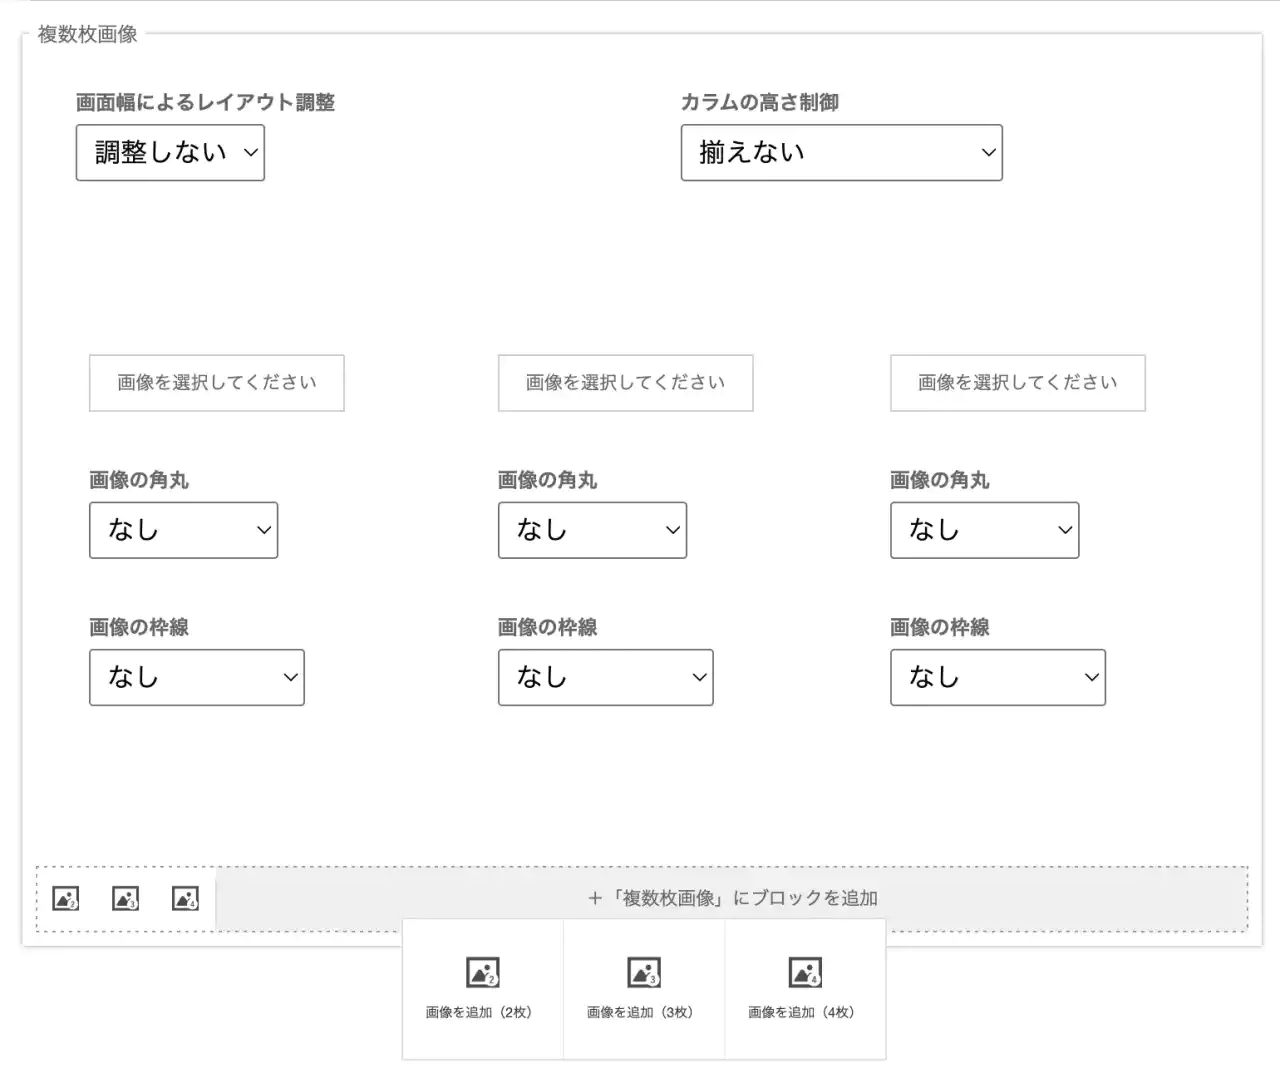
Task: Click the right 画像を選択してください button
Action: tap(1017, 383)
